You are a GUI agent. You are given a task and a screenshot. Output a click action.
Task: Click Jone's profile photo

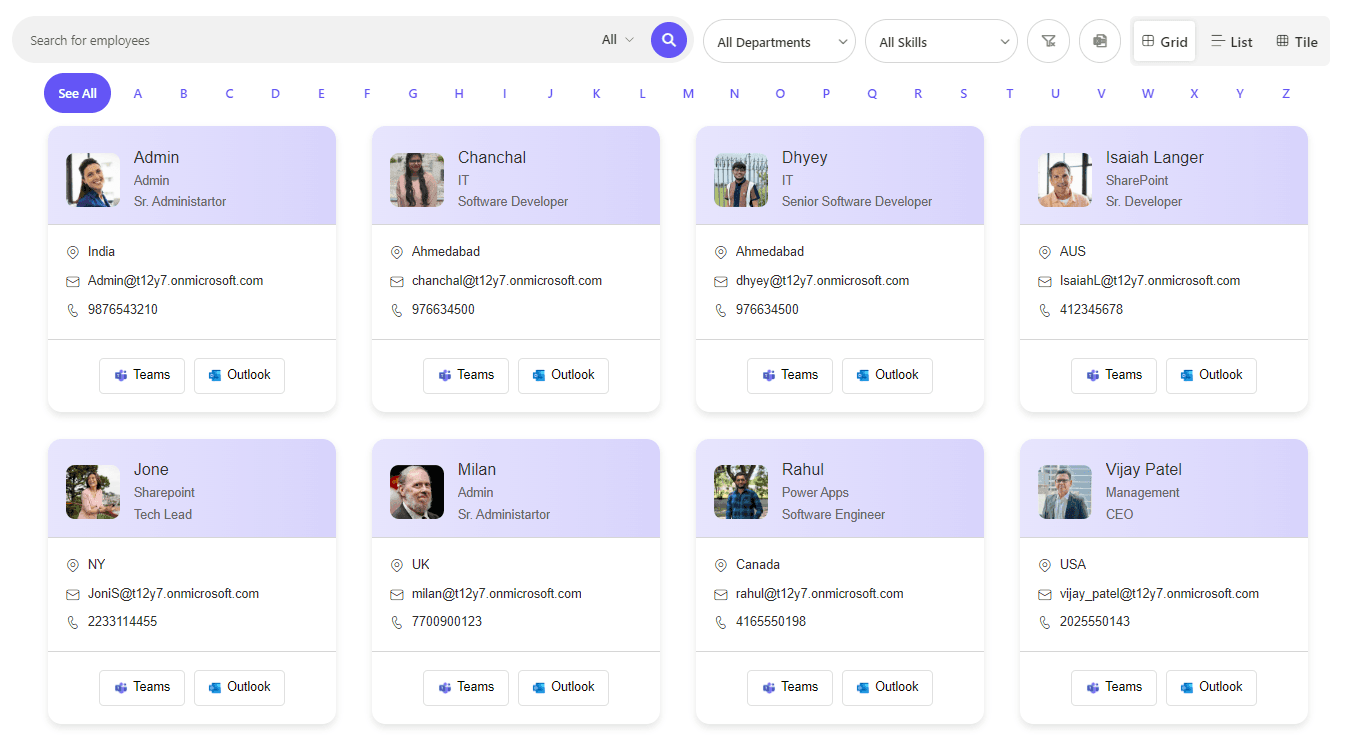coord(93,492)
